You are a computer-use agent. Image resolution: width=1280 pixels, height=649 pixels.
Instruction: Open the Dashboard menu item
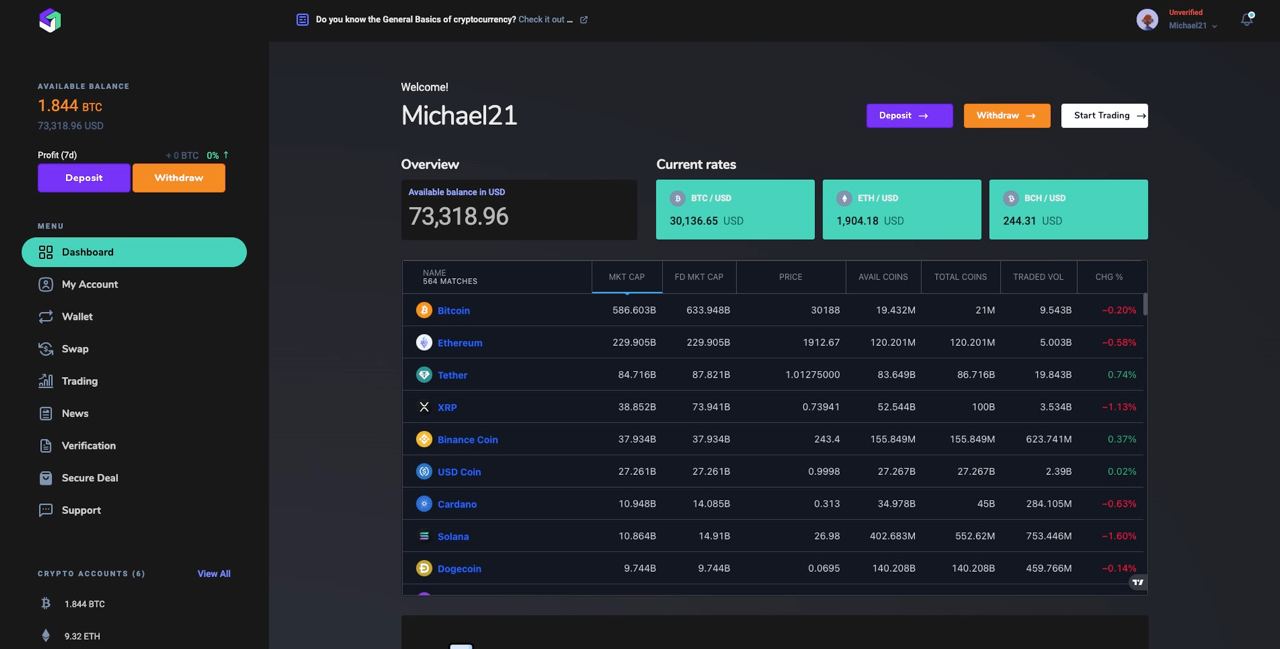[134, 252]
